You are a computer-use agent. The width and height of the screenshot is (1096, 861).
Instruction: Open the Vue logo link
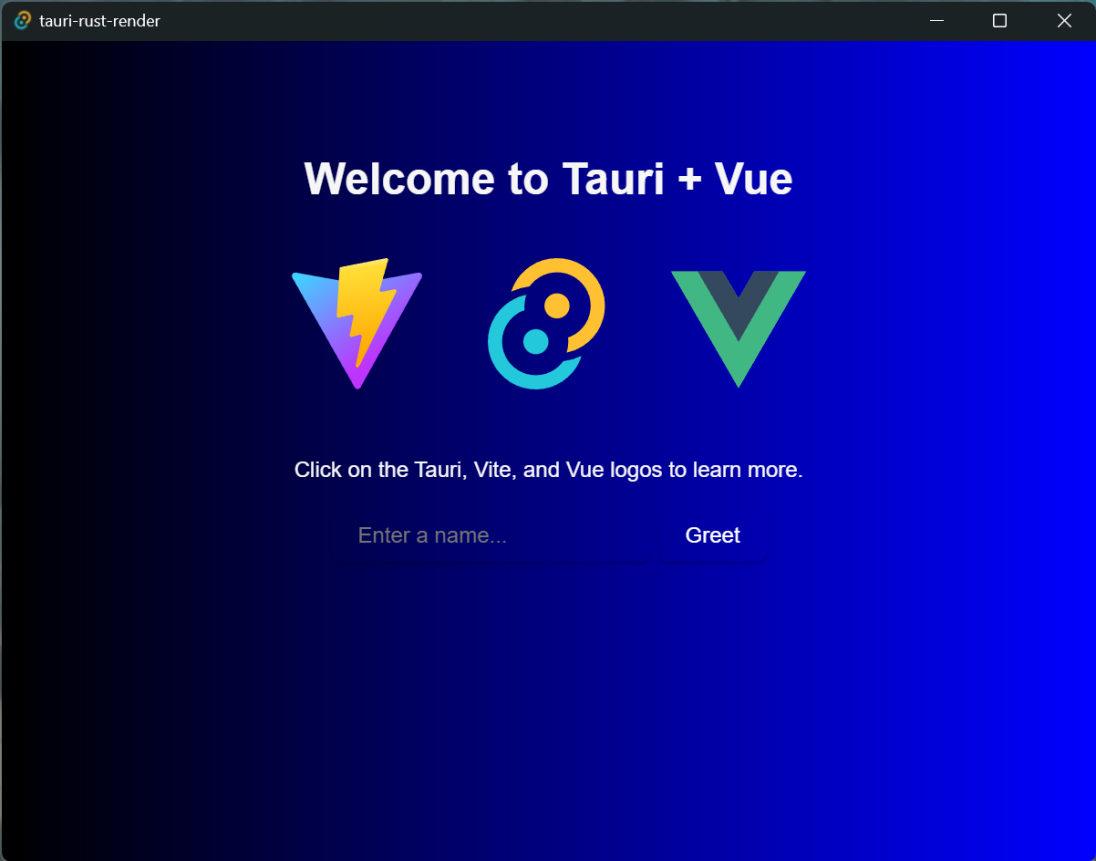tap(738, 328)
